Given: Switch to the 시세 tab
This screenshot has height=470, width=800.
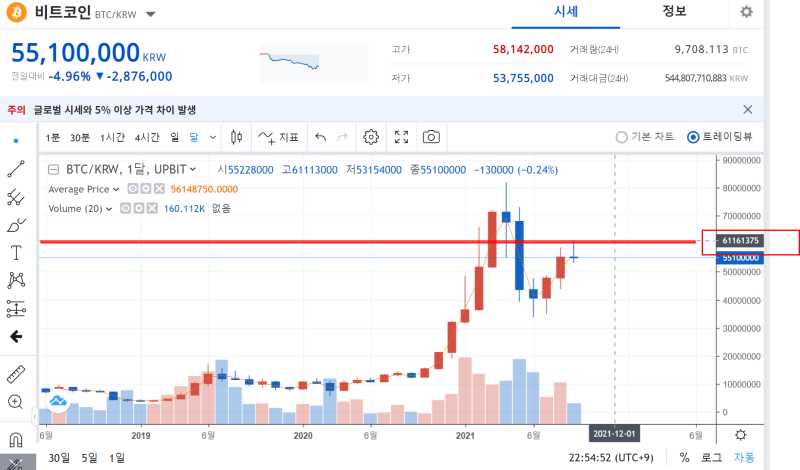Looking at the screenshot, I should (566, 12).
